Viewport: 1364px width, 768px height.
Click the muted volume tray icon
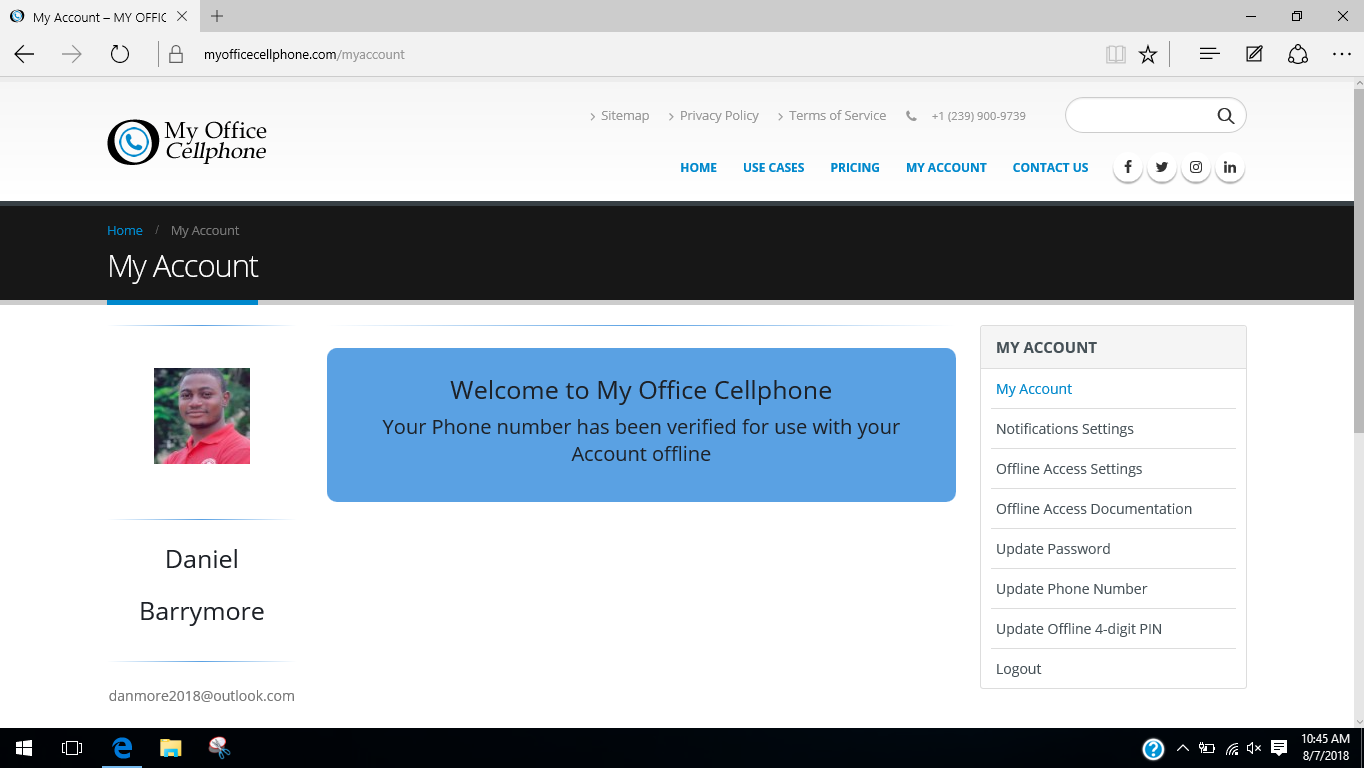click(x=1254, y=748)
